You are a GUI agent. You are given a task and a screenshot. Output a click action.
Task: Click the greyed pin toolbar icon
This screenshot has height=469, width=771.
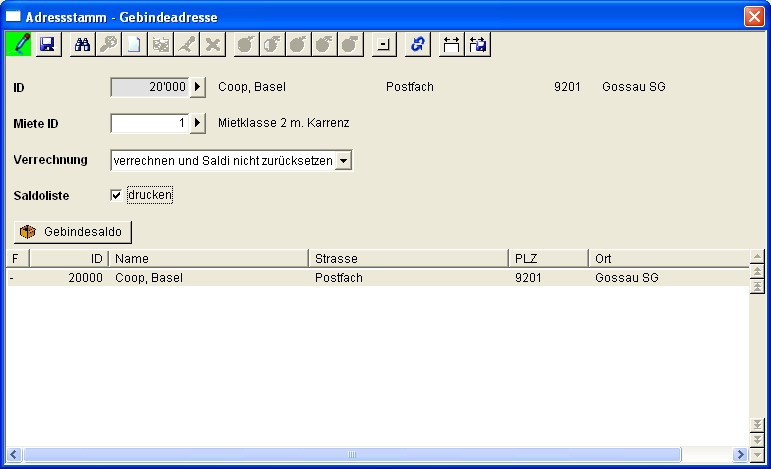pyautogui.click(x=186, y=45)
